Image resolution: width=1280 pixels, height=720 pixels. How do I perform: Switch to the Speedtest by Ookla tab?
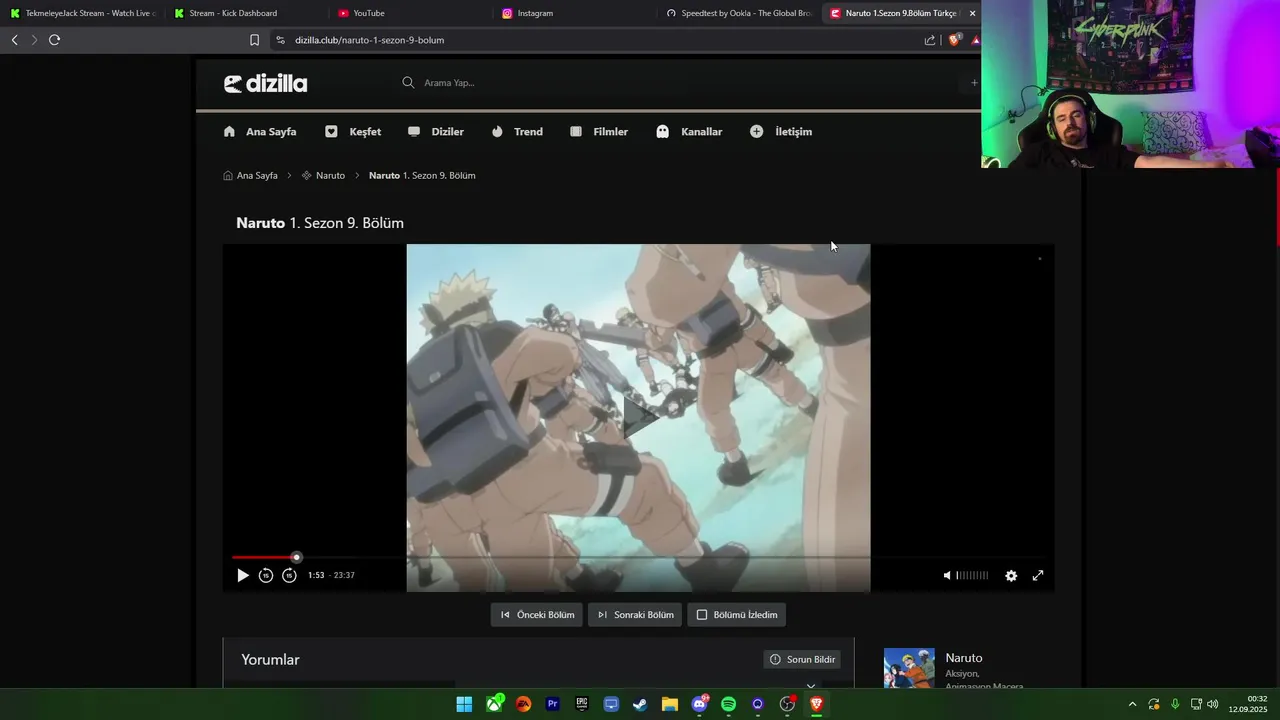(x=738, y=13)
